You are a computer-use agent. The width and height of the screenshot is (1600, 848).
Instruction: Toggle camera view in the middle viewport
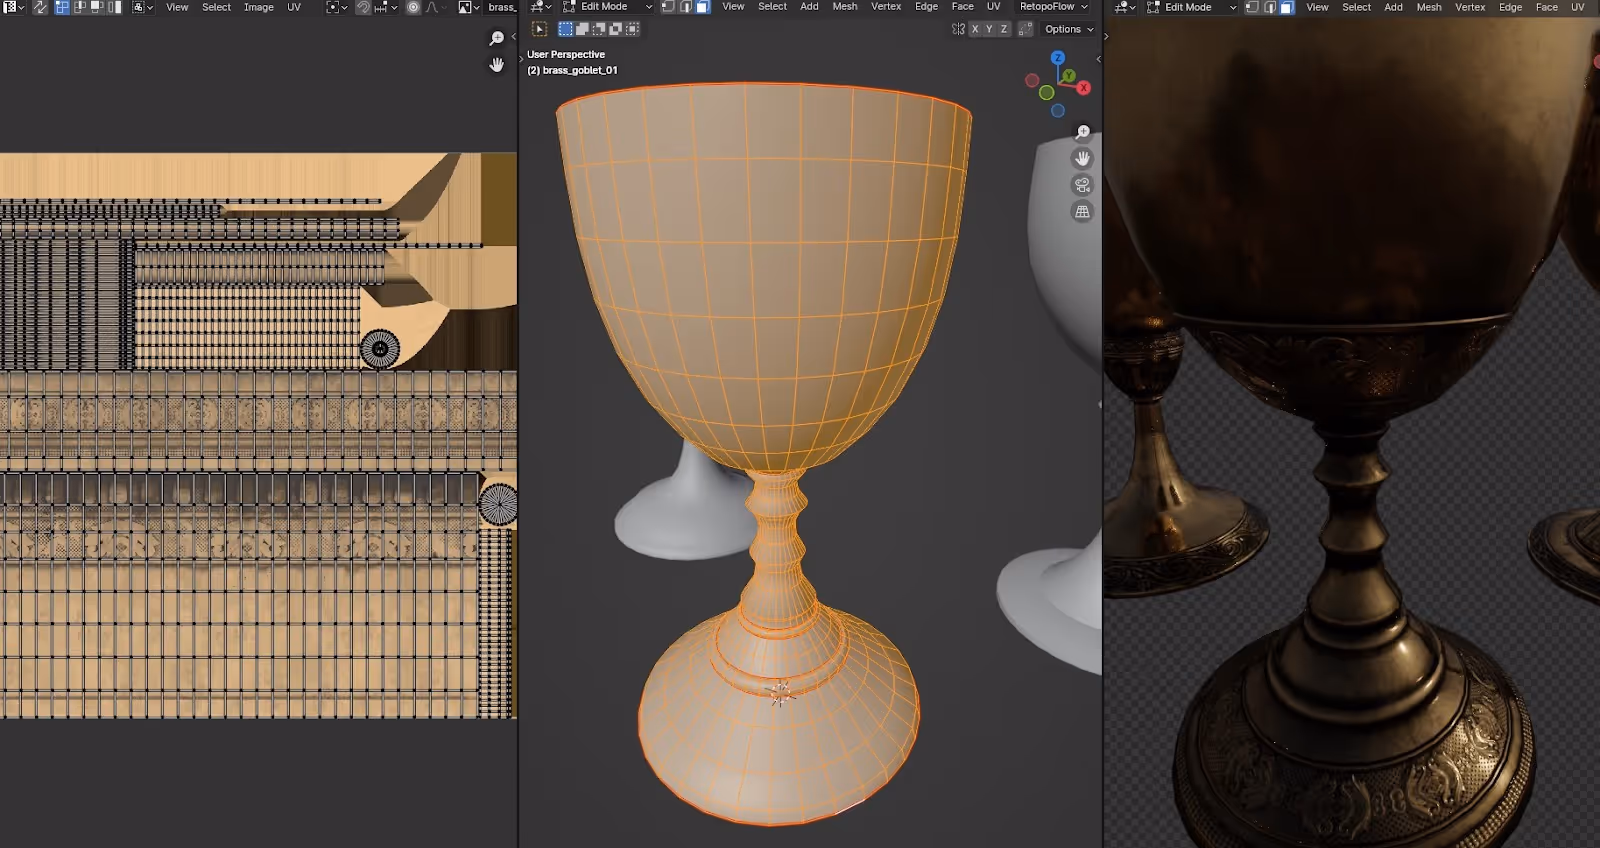(x=1082, y=185)
